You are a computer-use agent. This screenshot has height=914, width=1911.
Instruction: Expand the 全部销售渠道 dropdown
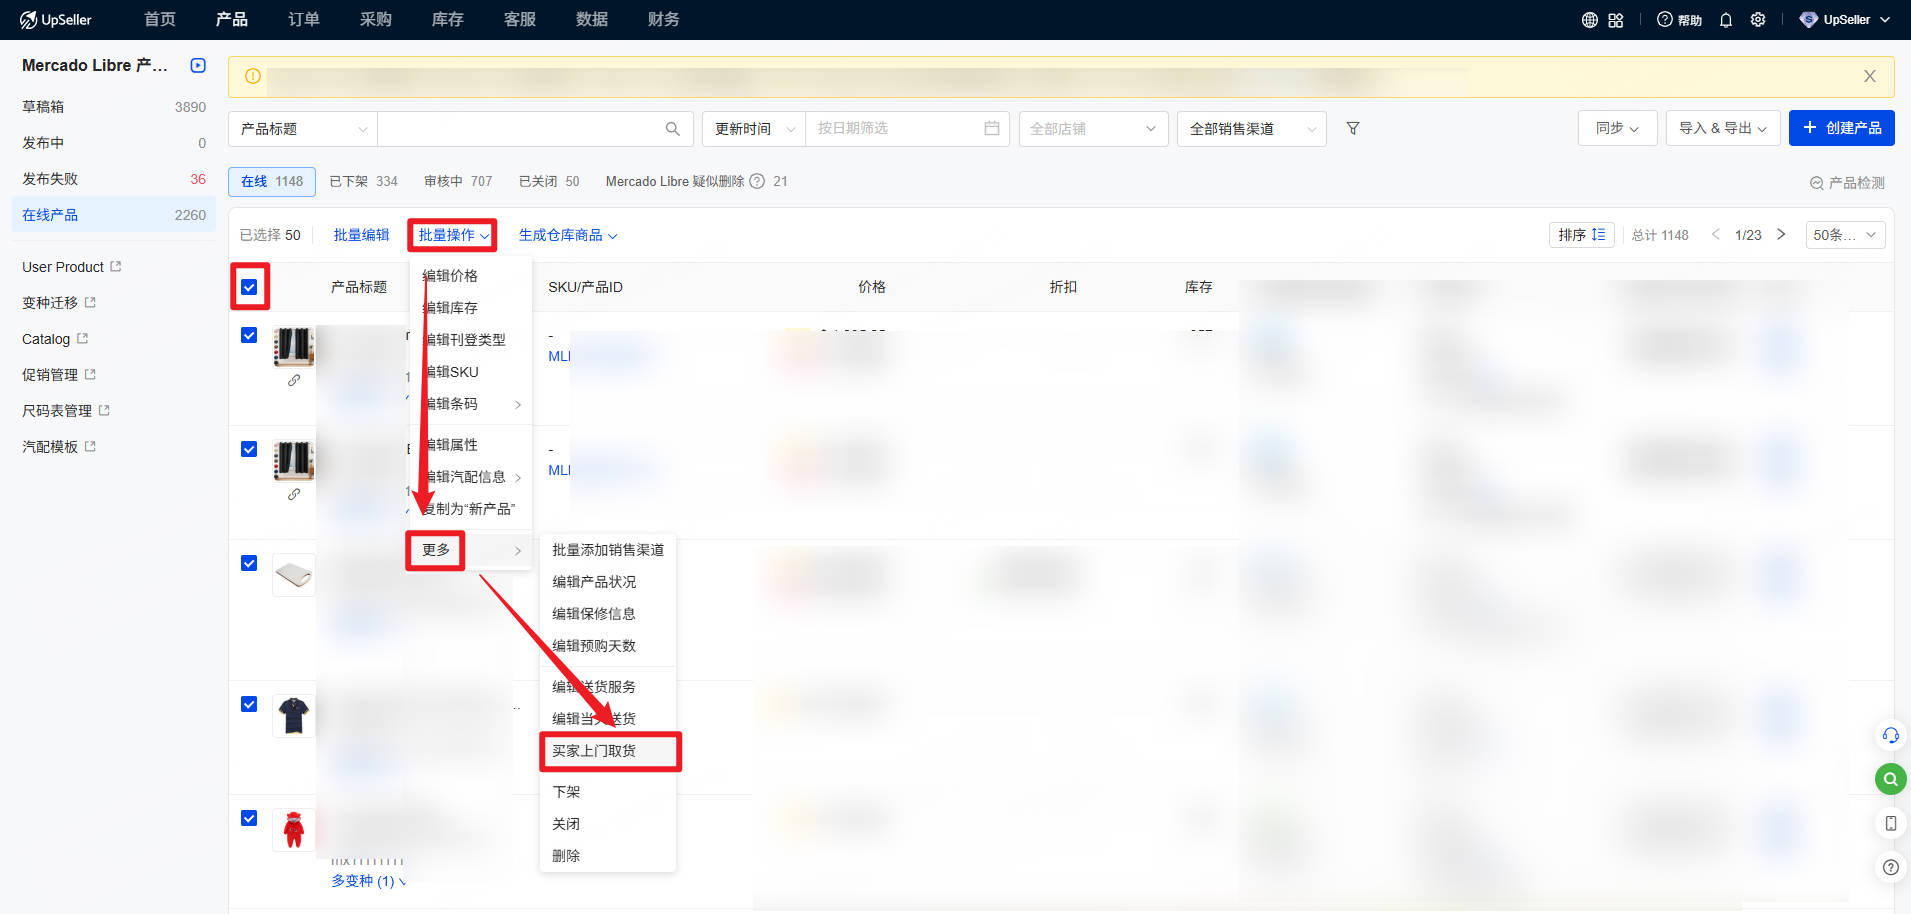click(1251, 129)
